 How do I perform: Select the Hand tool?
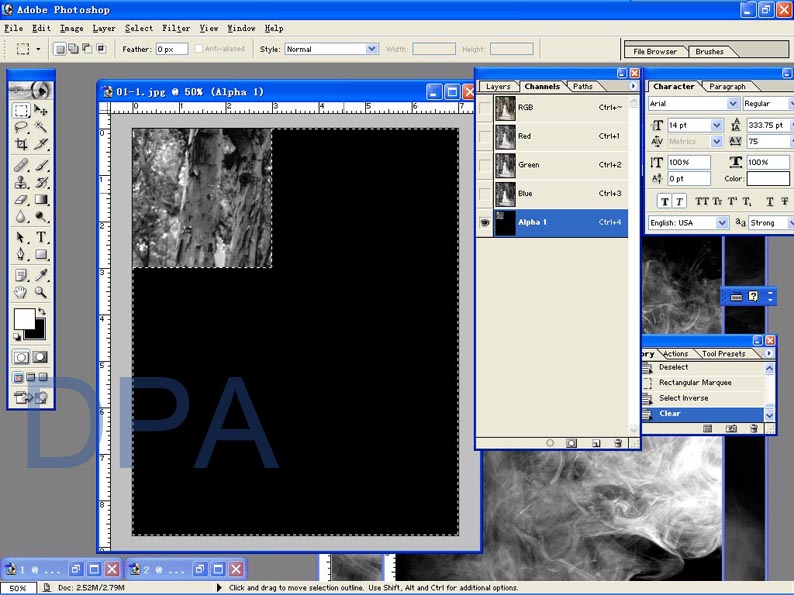21,292
